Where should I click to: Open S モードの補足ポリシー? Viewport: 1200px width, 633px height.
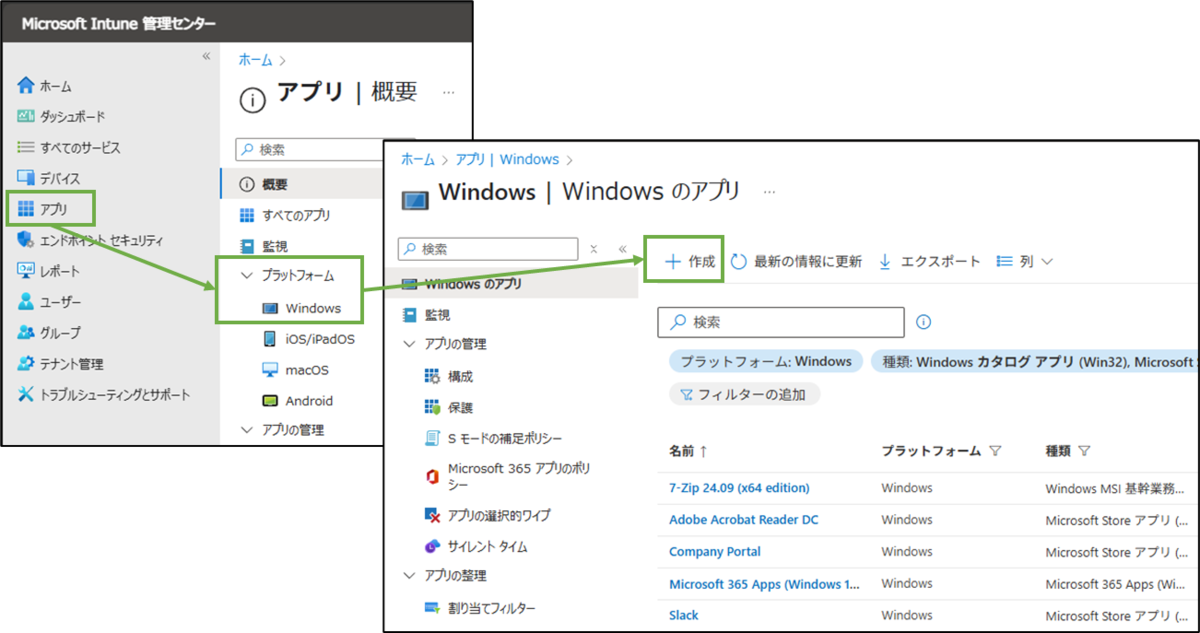pos(493,439)
